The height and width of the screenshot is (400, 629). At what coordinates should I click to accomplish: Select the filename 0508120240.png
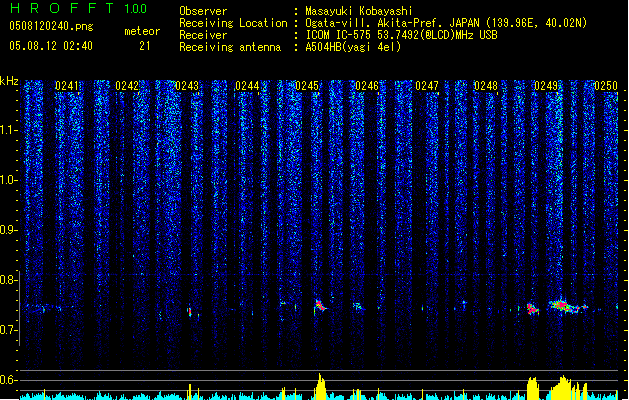[51, 26]
